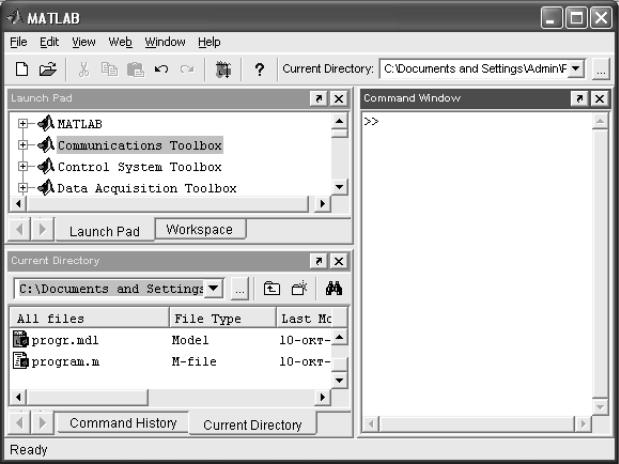The width and height of the screenshot is (619, 464).
Task: Select Data Acquisition Toolbox entry
Action: (x=147, y=188)
